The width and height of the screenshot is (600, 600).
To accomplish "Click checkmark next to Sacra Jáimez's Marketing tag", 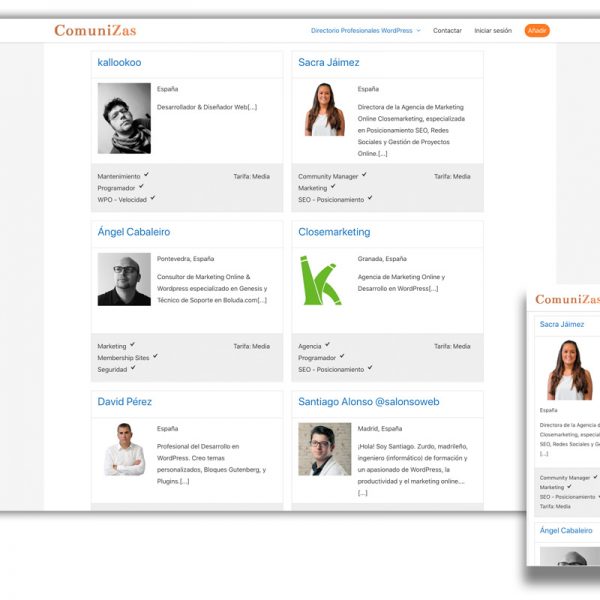I will [x=333, y=186].
